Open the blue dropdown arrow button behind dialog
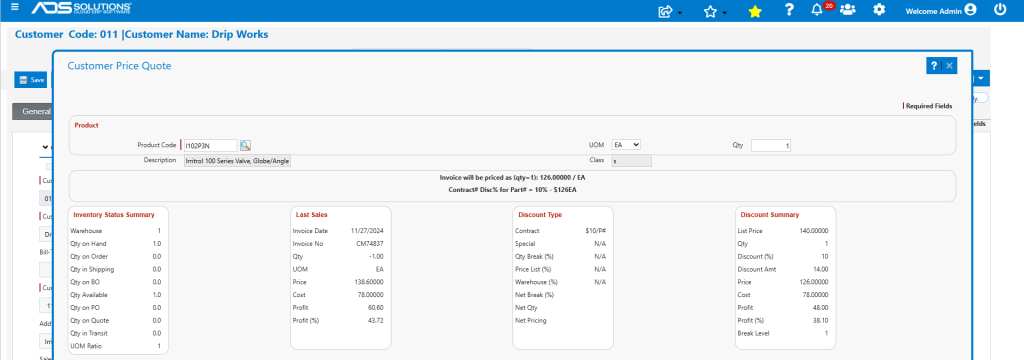The image size is (1024, 360). pyautogui.click(x=982, y=78)
